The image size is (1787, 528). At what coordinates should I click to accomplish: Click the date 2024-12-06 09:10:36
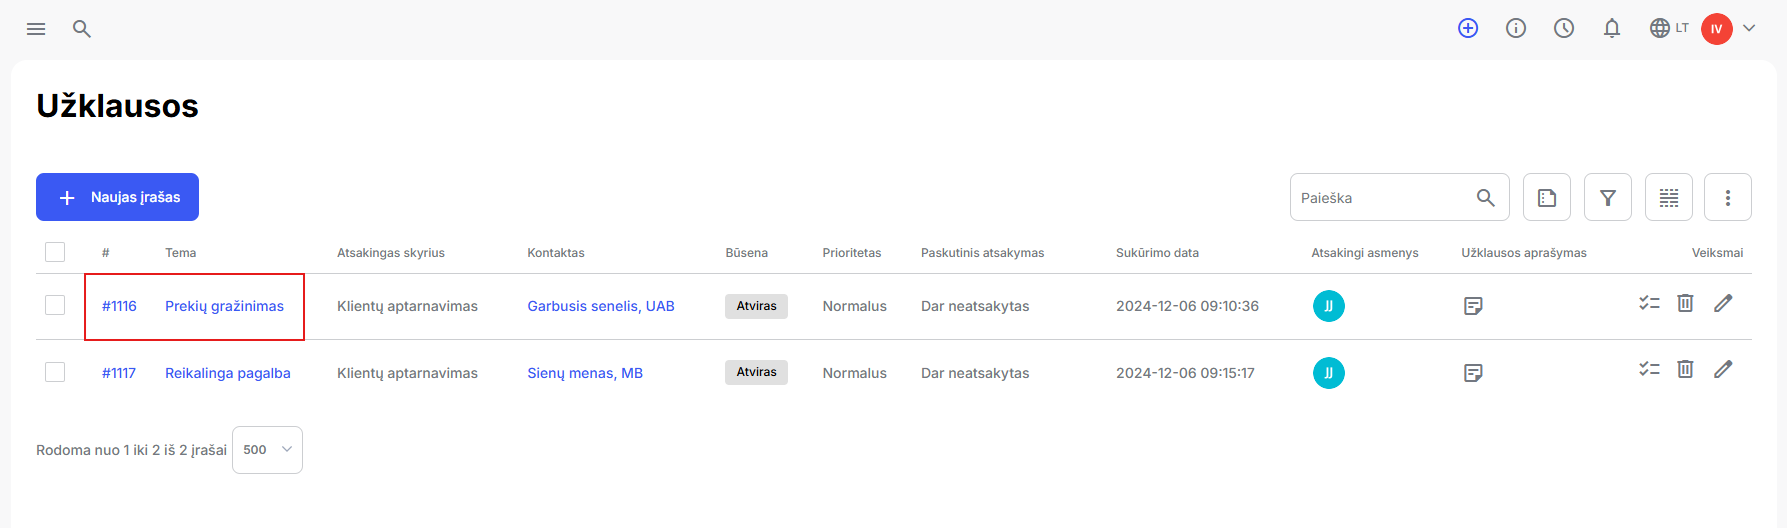1187,306
